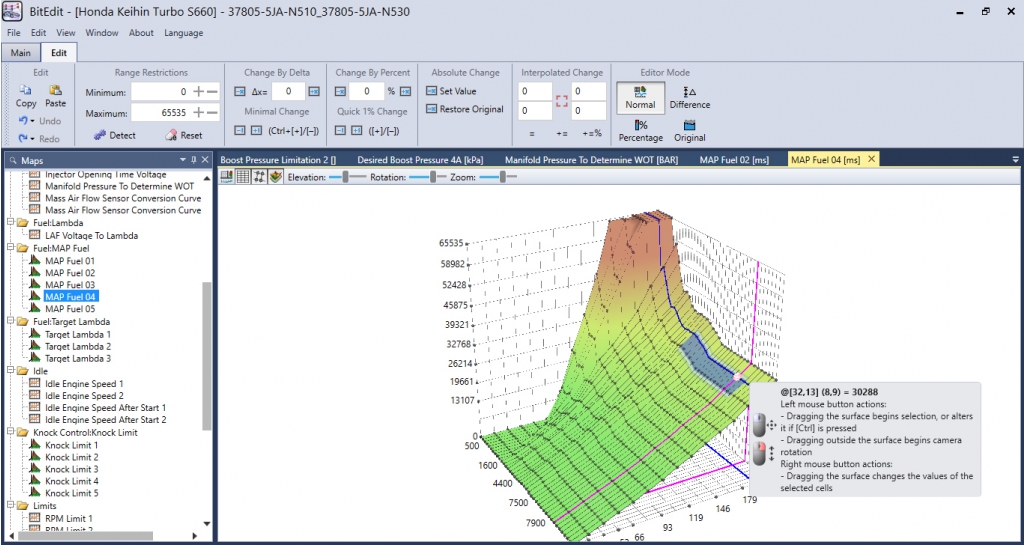Switch to 2D graph view icon
This screenshot has width=1024, height=545.
pos(227,176)
